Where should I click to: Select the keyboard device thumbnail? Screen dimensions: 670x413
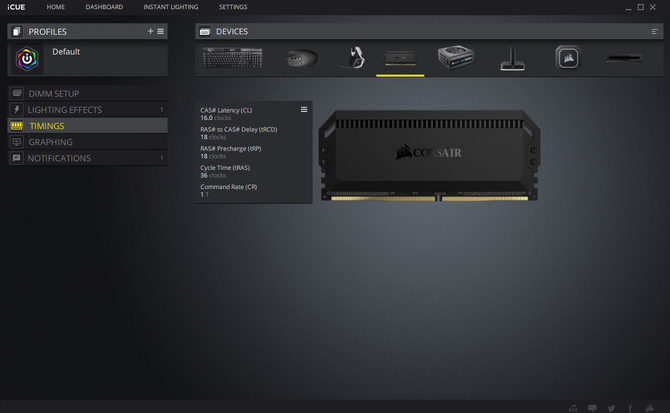point(233,58)
